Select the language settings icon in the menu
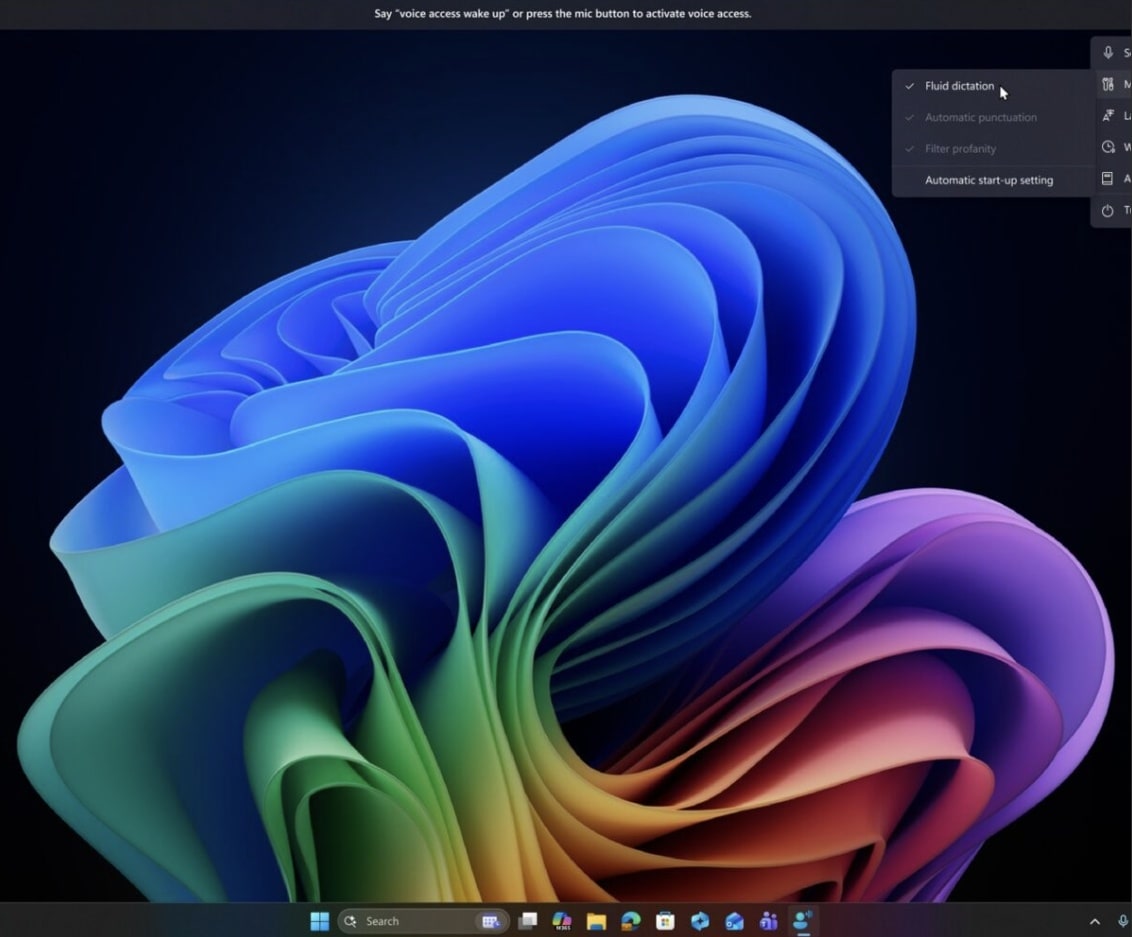 (x=1109, y=115)
